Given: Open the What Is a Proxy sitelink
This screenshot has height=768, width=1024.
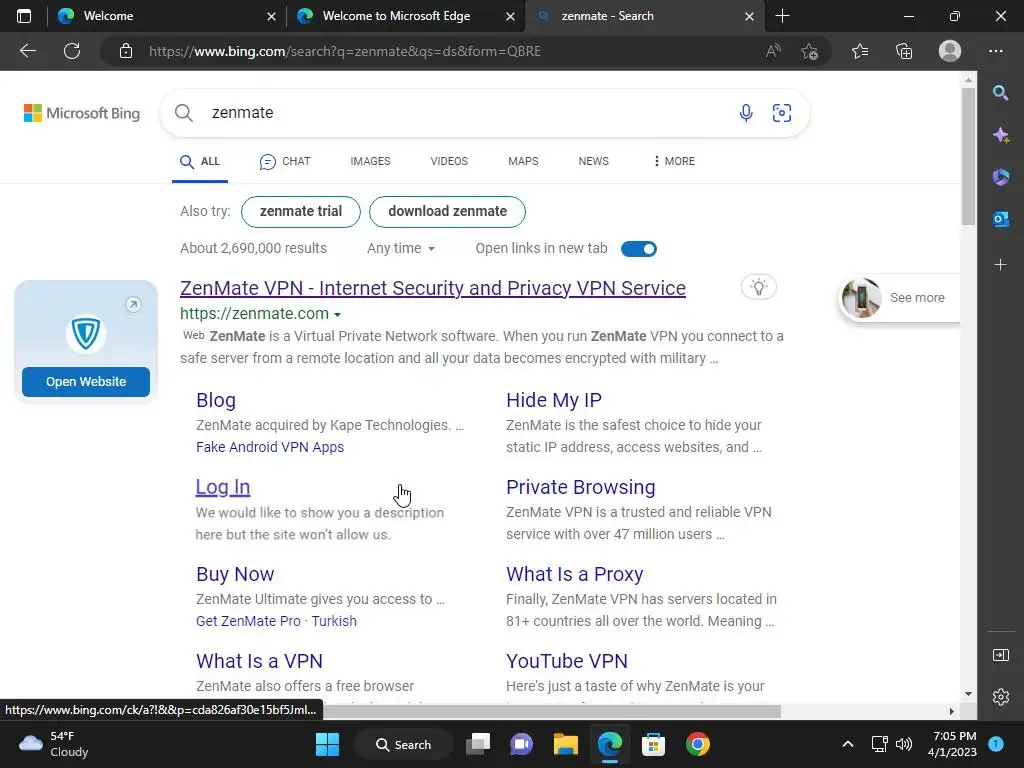Looking at the screenshot, I should (575, 574).
